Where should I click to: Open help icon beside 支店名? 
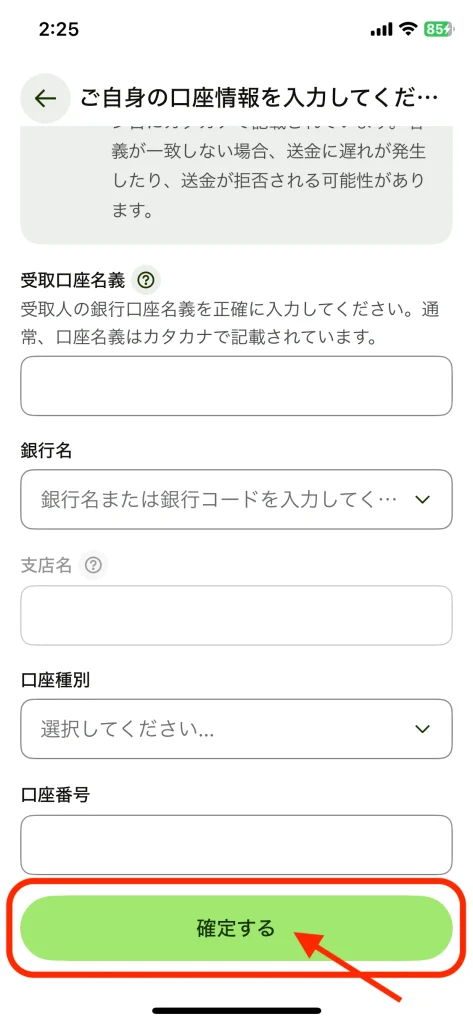[93, 566]
